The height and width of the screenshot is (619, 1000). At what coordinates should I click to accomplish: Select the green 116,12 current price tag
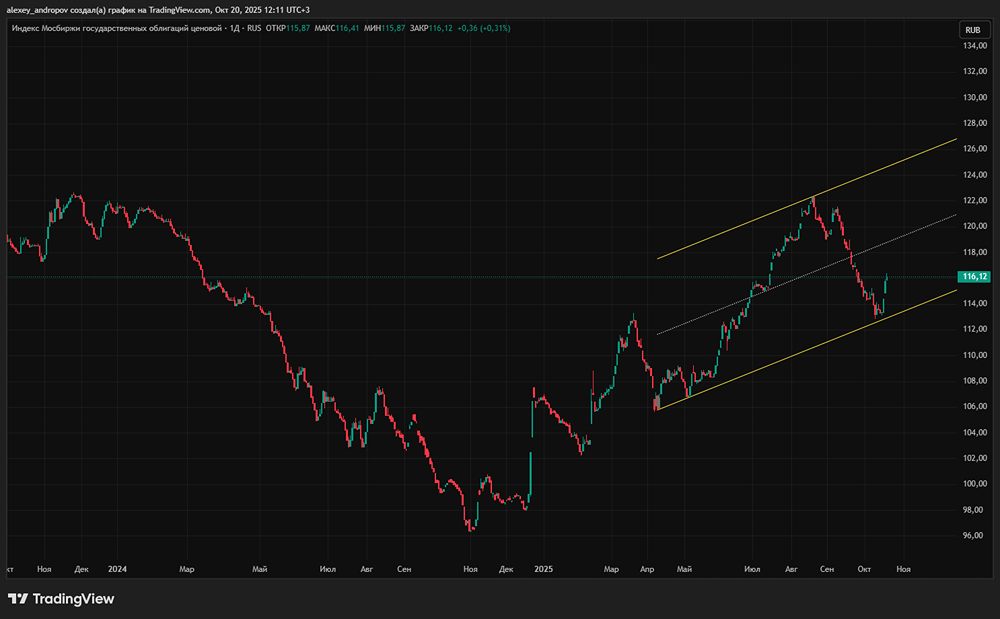pos(974,277)
